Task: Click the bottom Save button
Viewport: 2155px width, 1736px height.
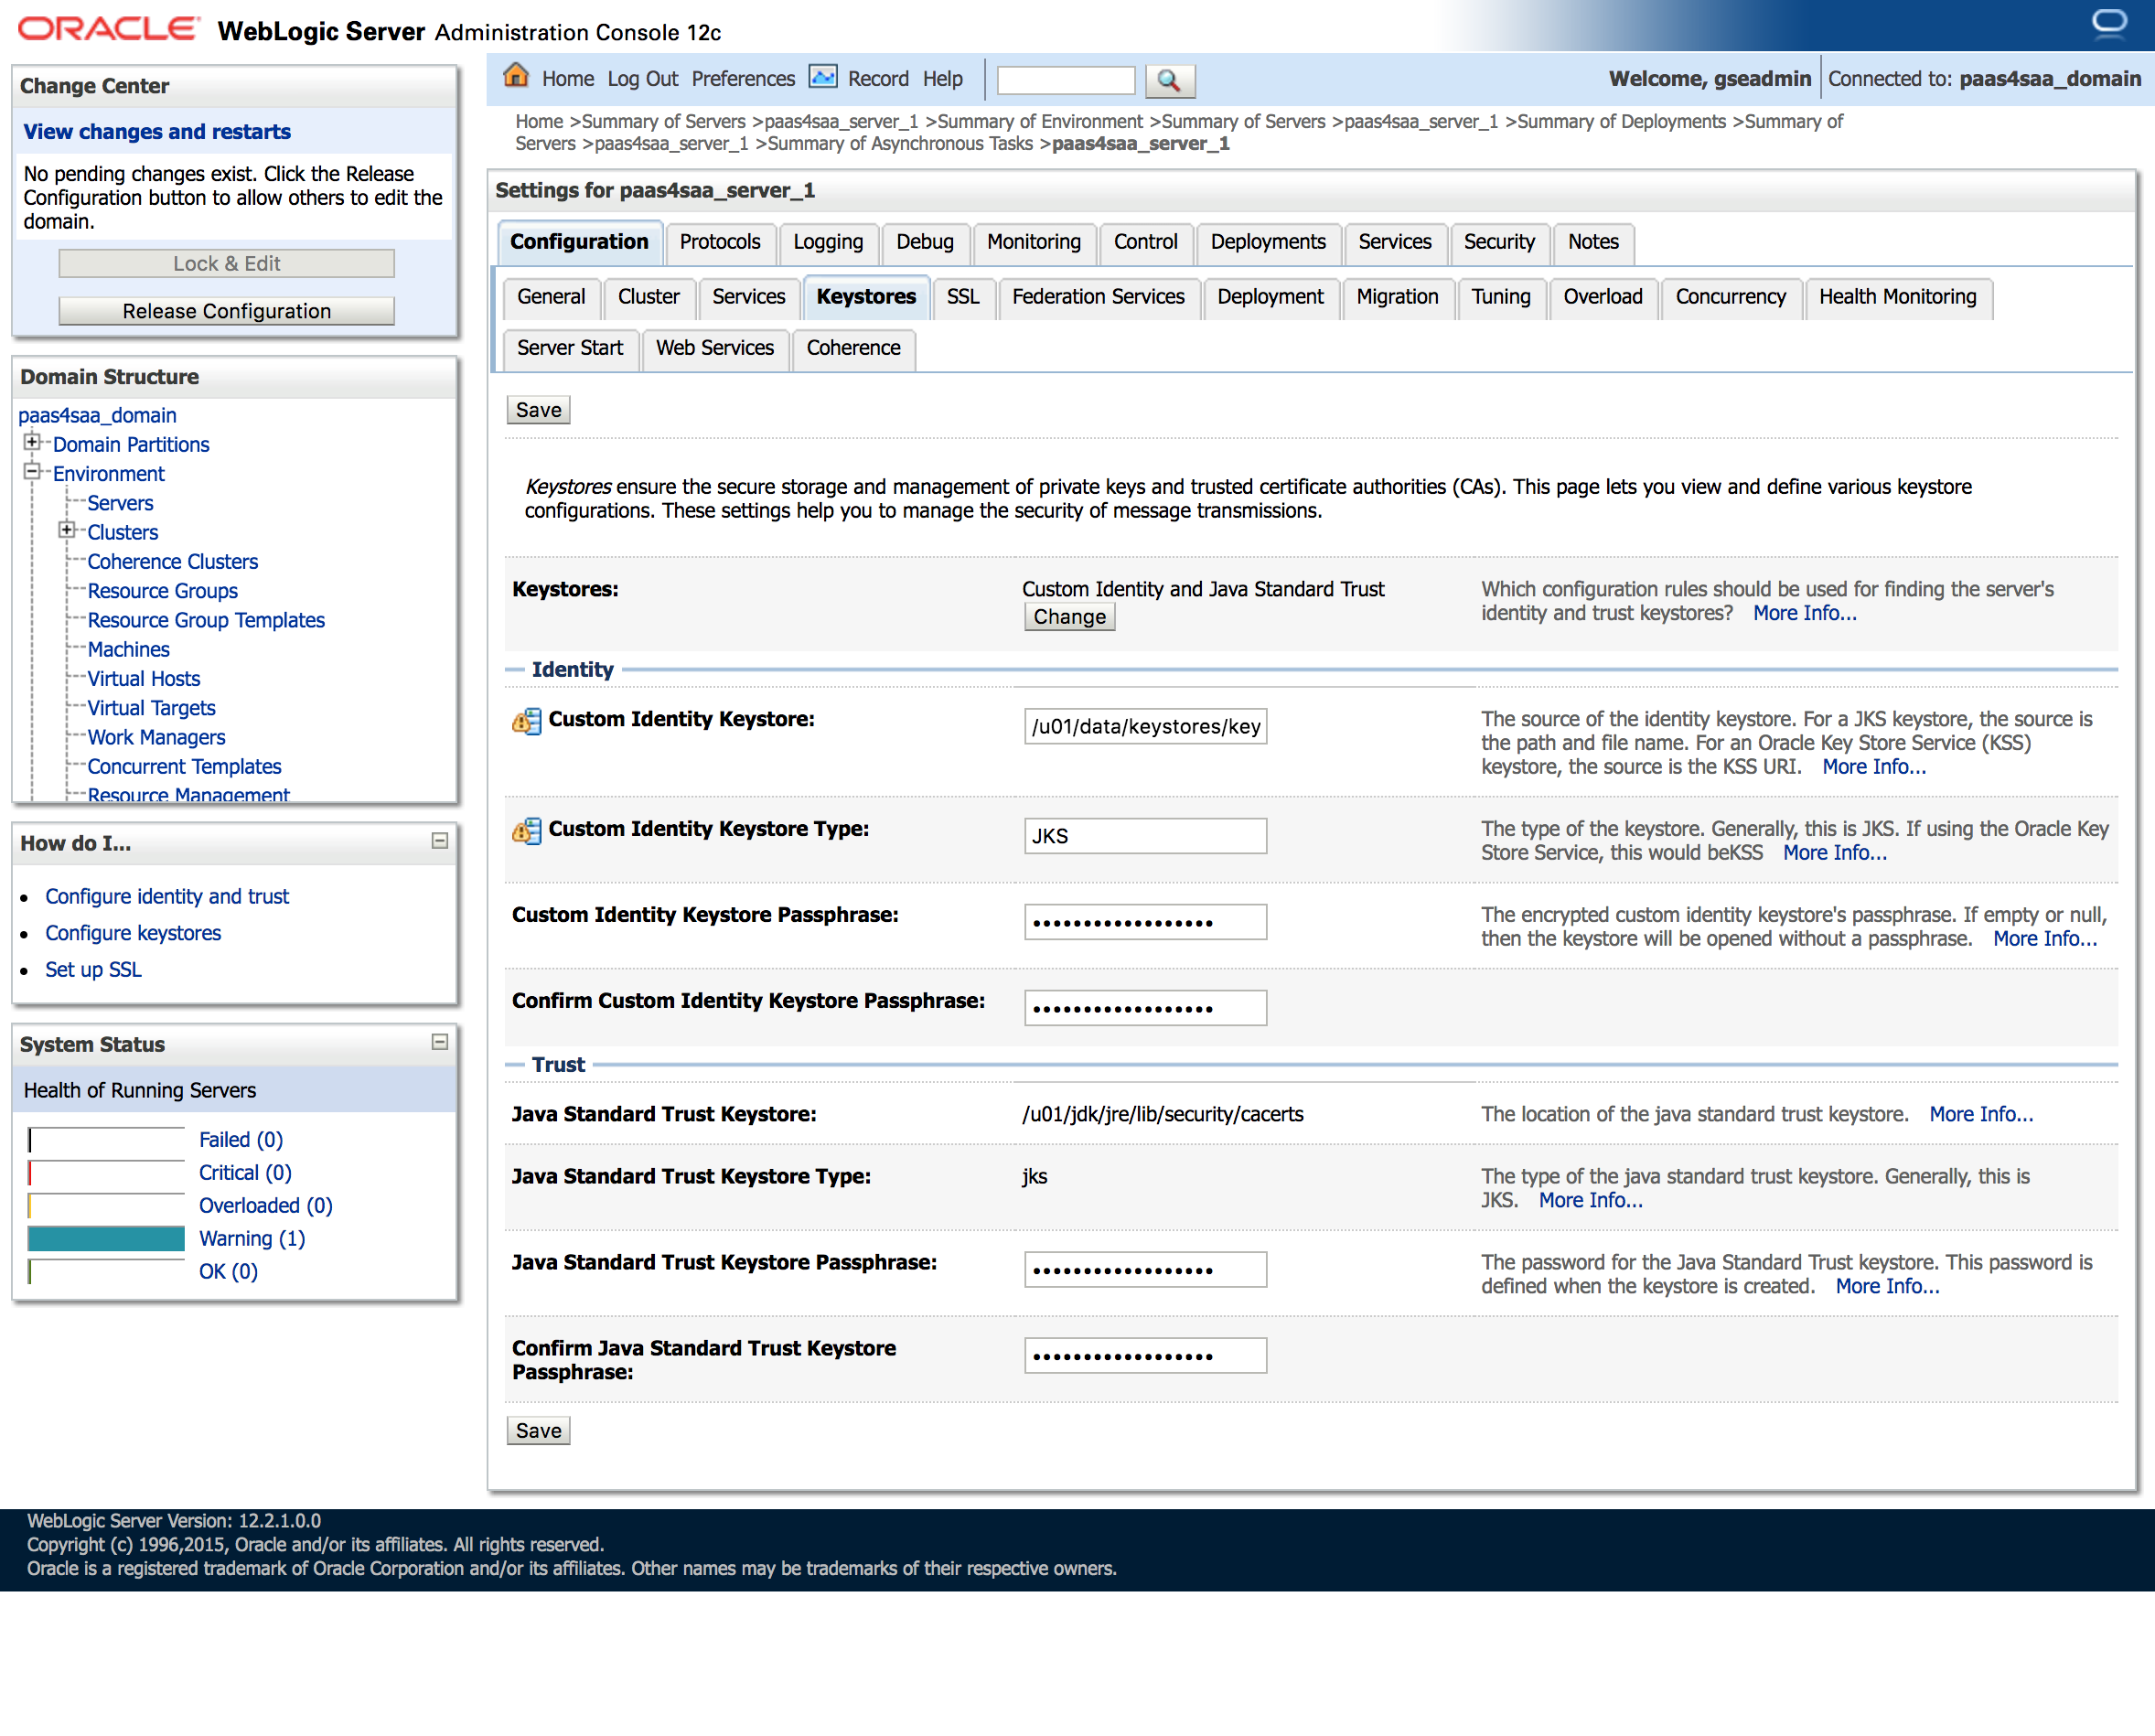Action: (538, 1431)
